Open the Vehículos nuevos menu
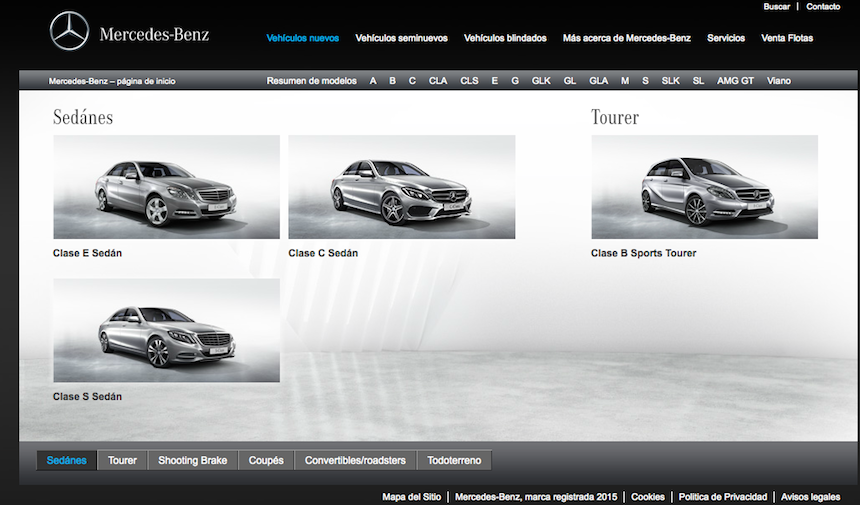860x505 pixels. [x=303, y=38]
